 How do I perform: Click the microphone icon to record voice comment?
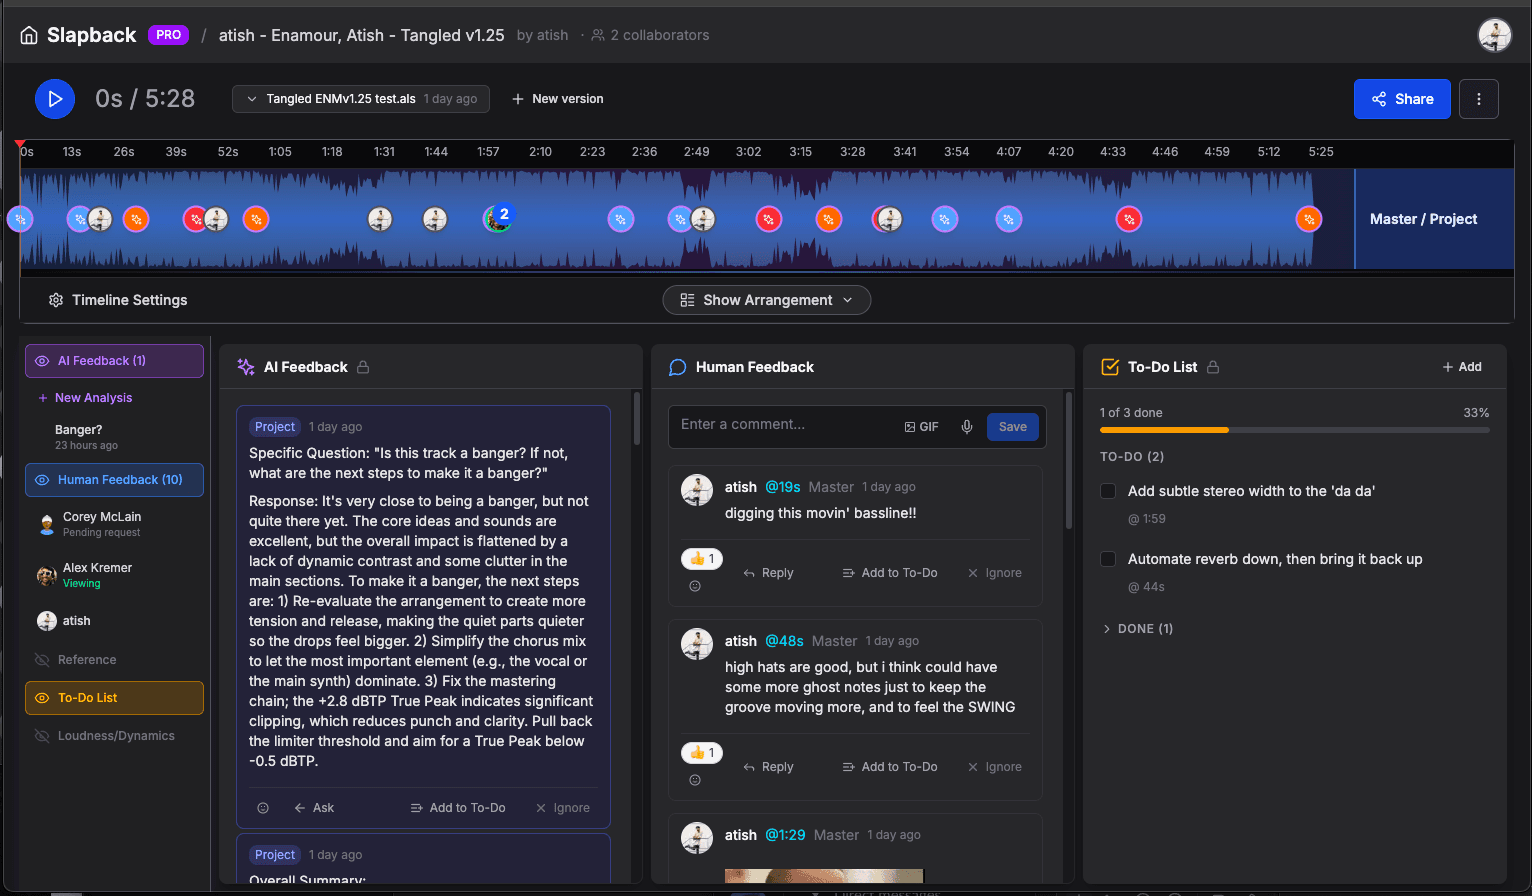pos(966,426)
